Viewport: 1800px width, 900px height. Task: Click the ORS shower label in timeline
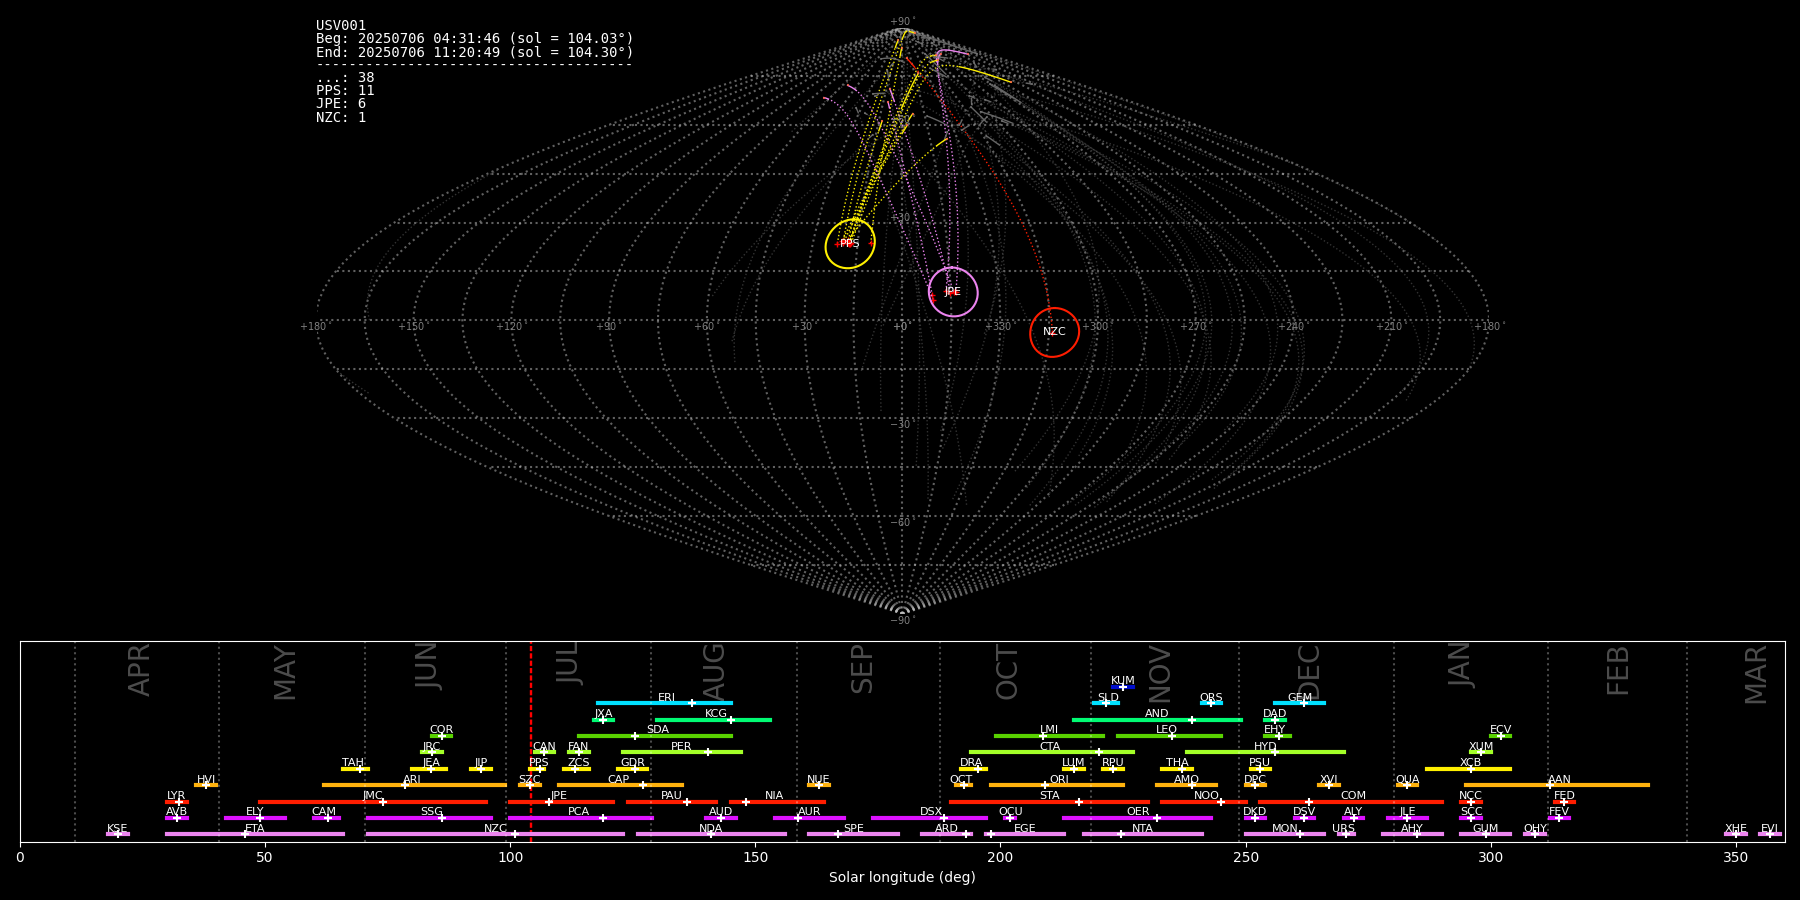click(x=1211, y=697)
